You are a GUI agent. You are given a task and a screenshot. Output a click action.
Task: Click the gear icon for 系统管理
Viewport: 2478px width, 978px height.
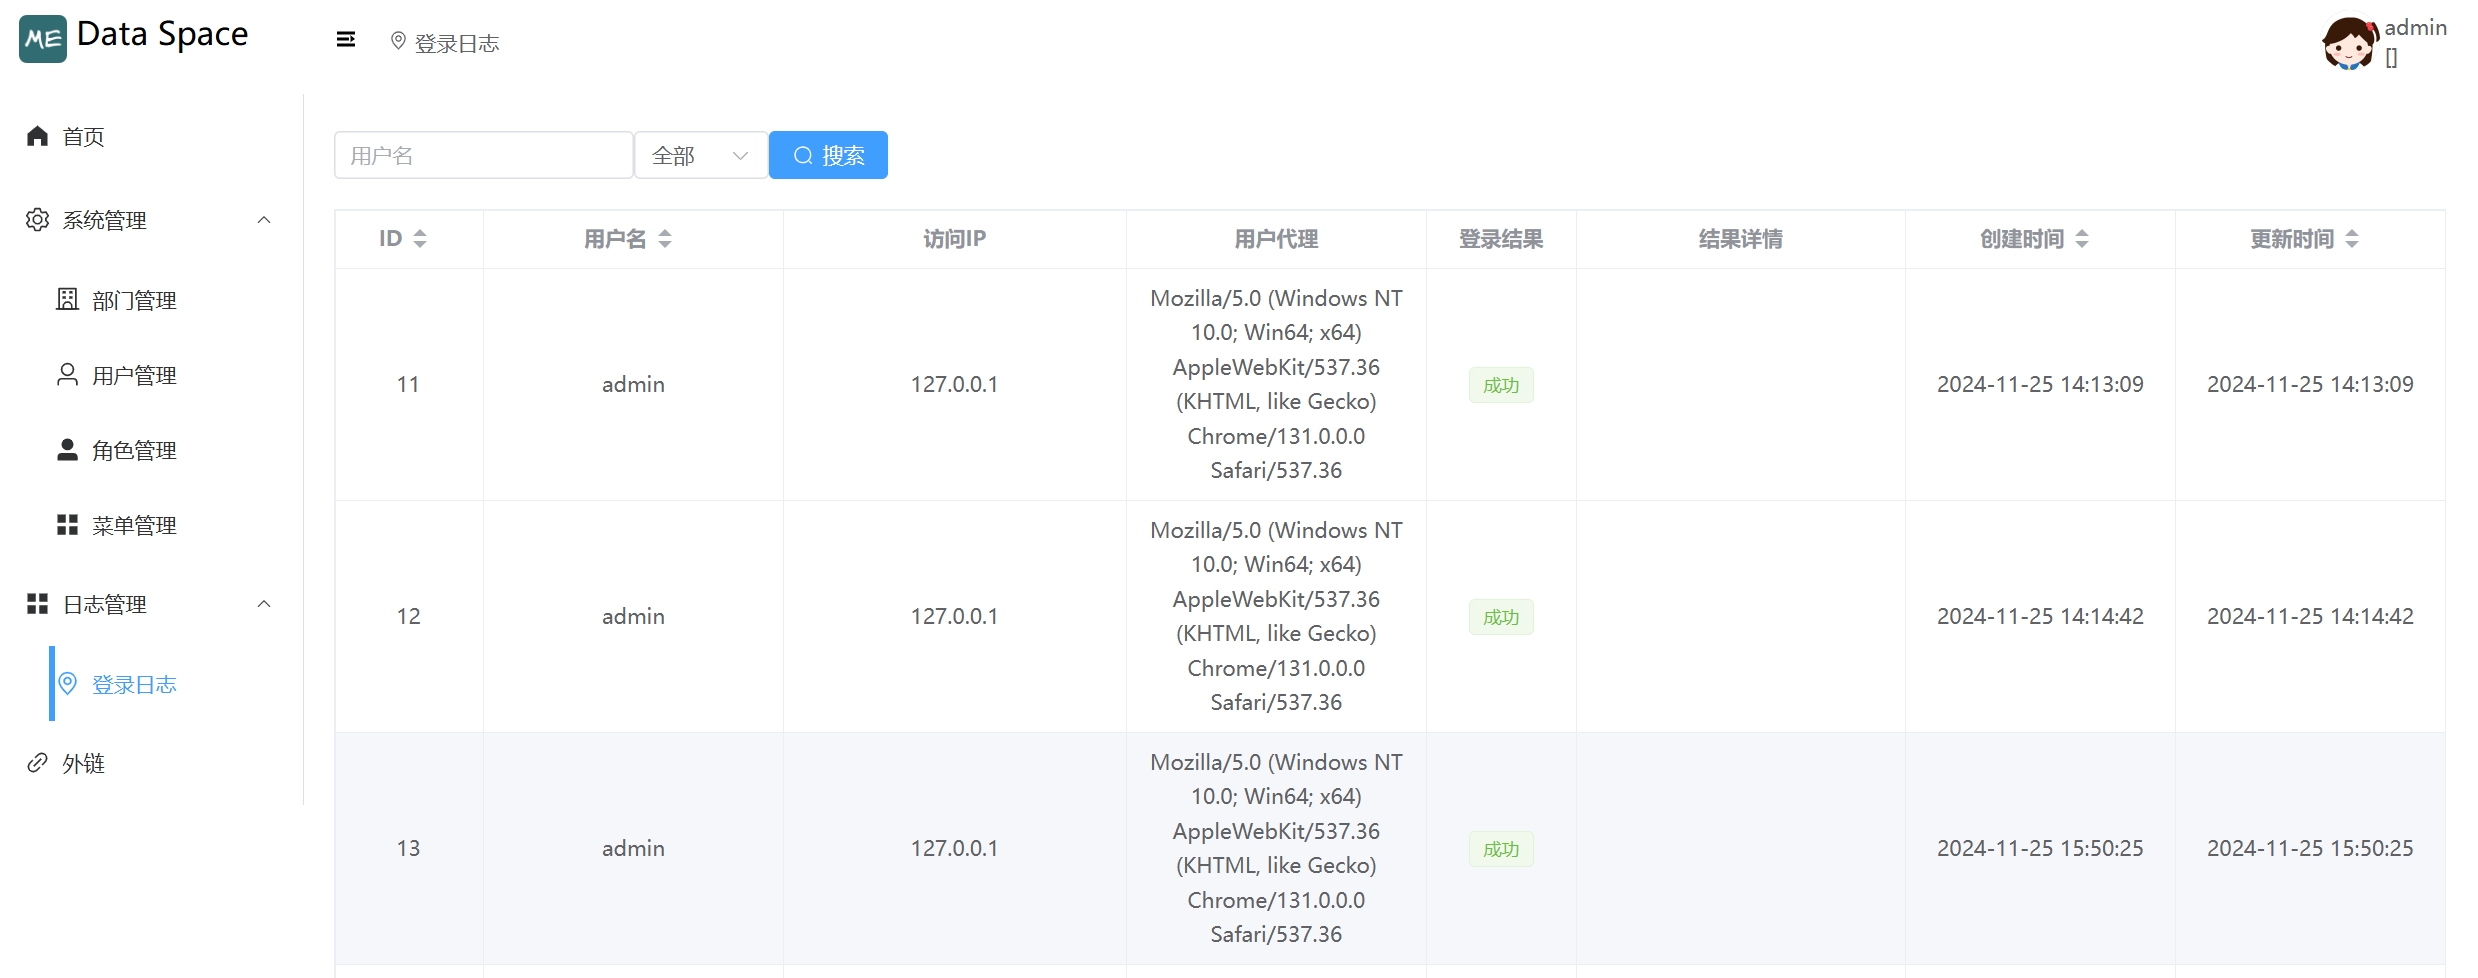pyautogui.click(x=38, y=220)
